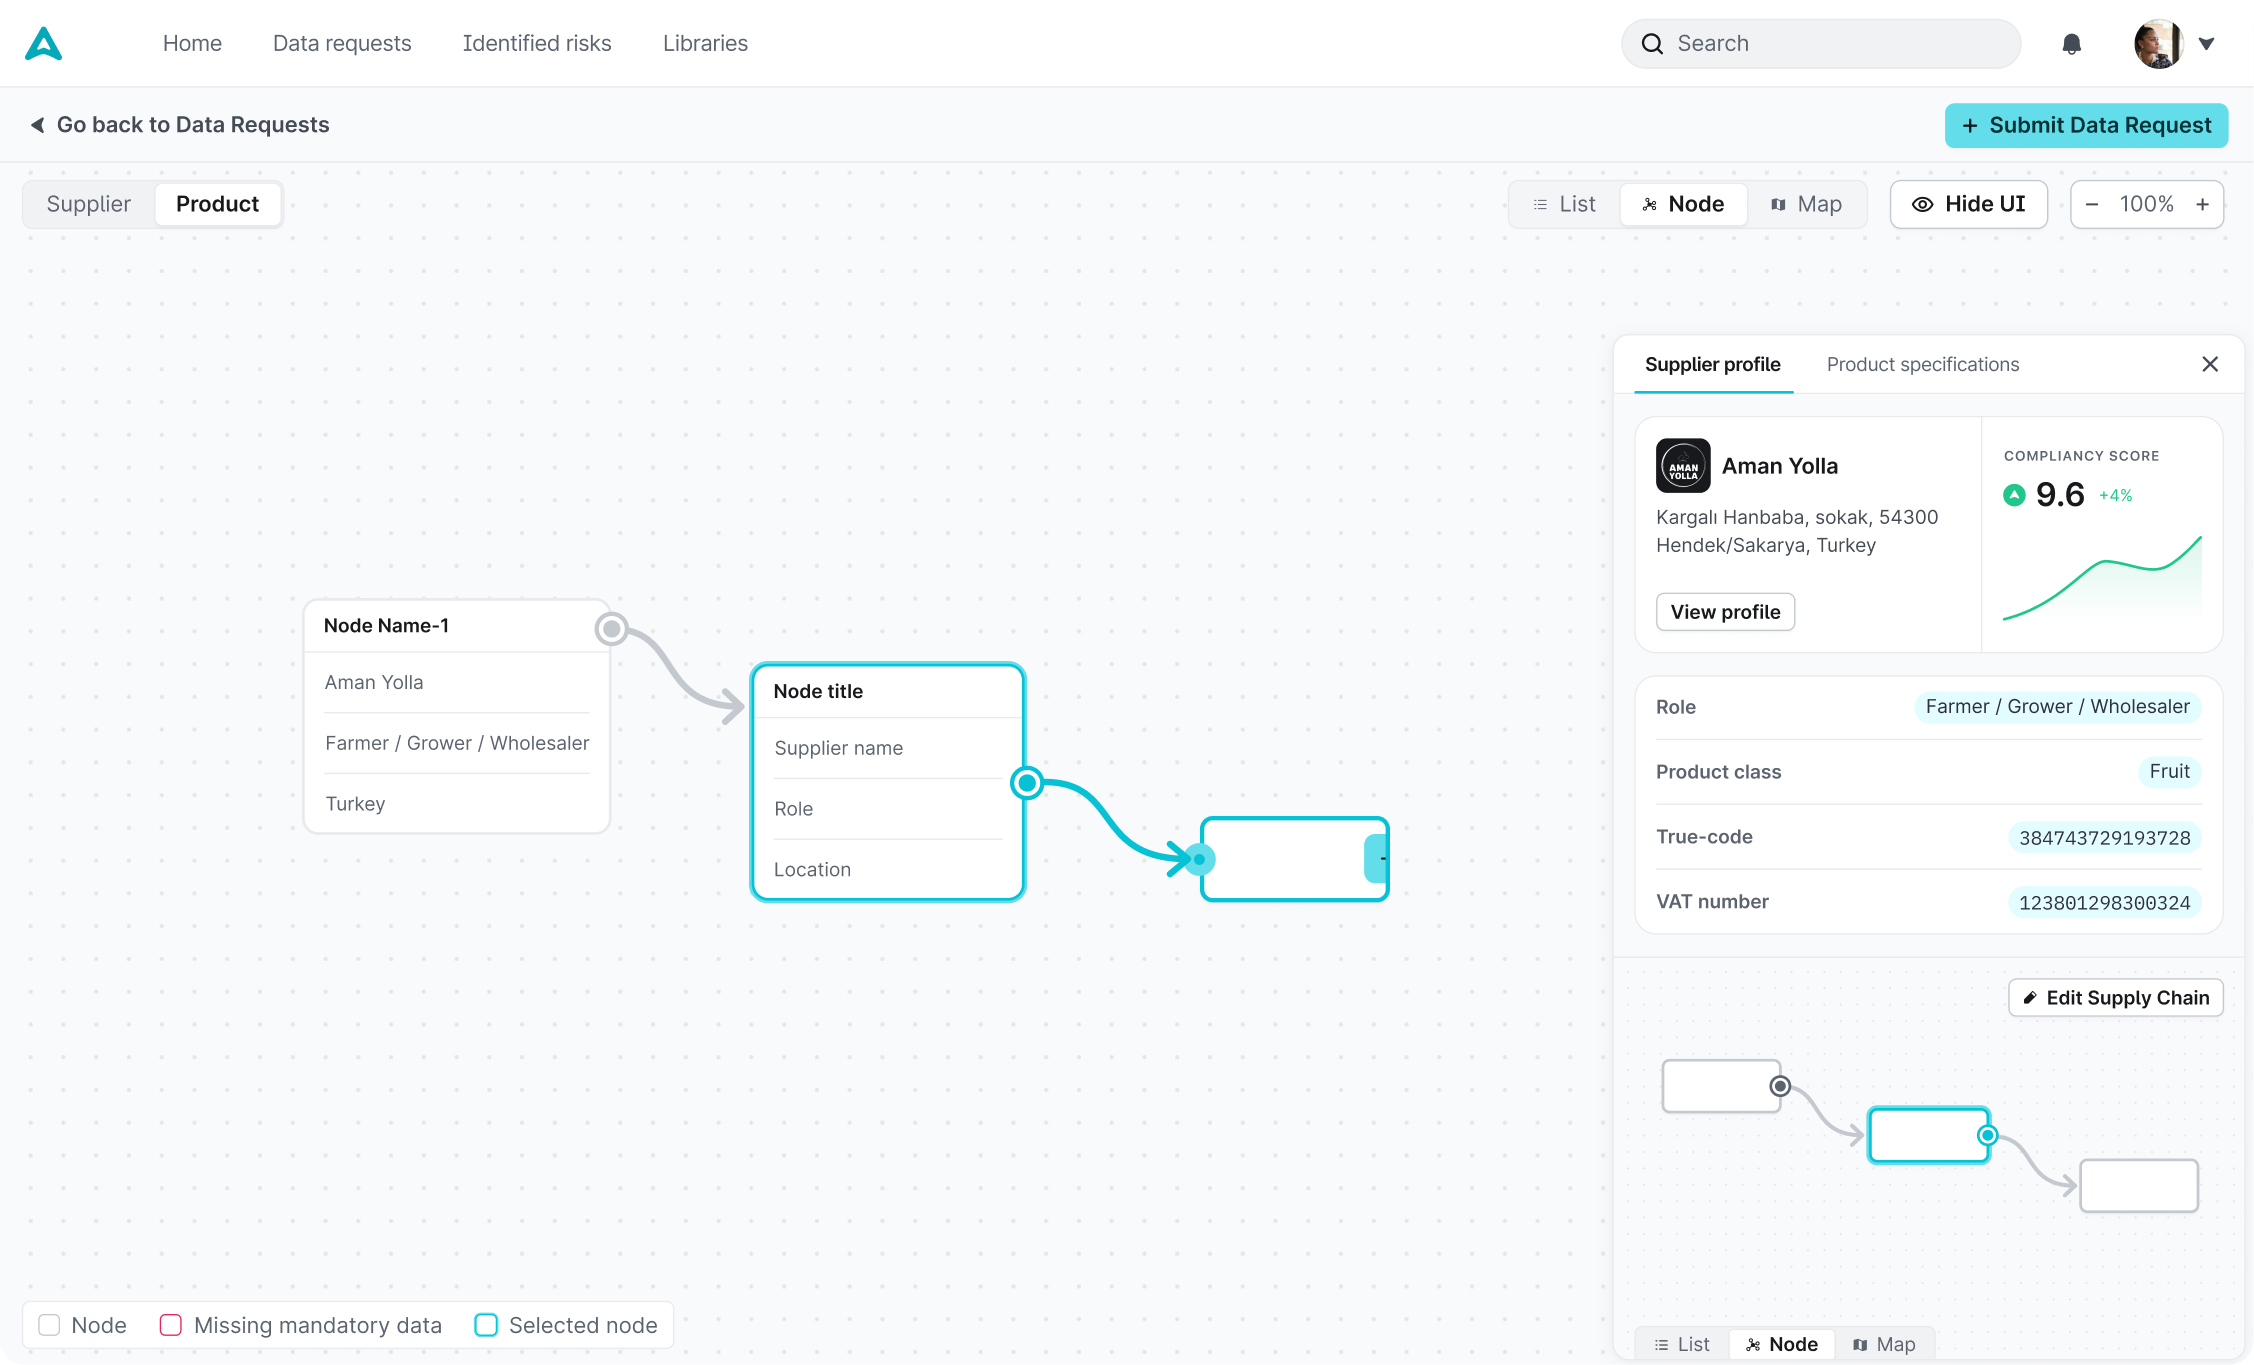Click the zoom in plus icon

click(2202, 204)
